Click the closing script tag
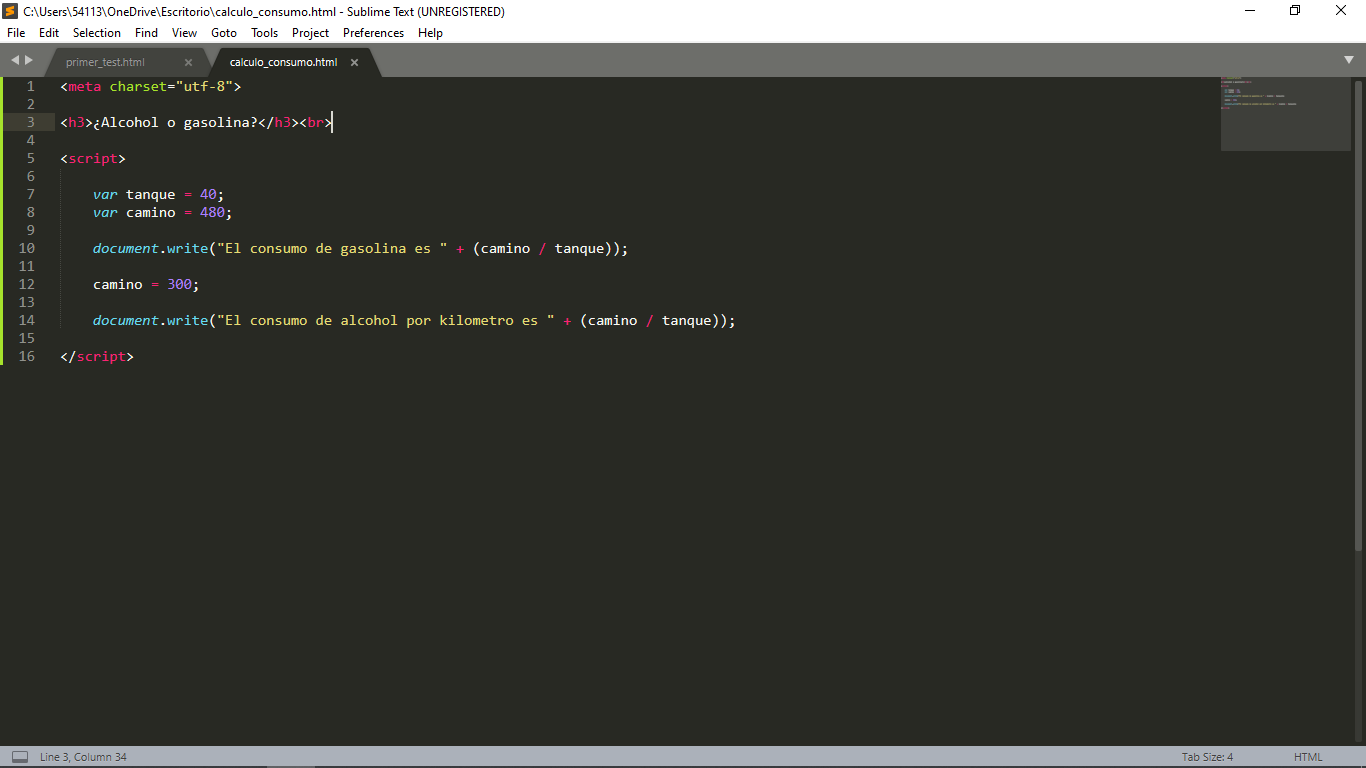The height and width of the screenshot is (768, 1366). pyautogui.click(x=97, y=356)
